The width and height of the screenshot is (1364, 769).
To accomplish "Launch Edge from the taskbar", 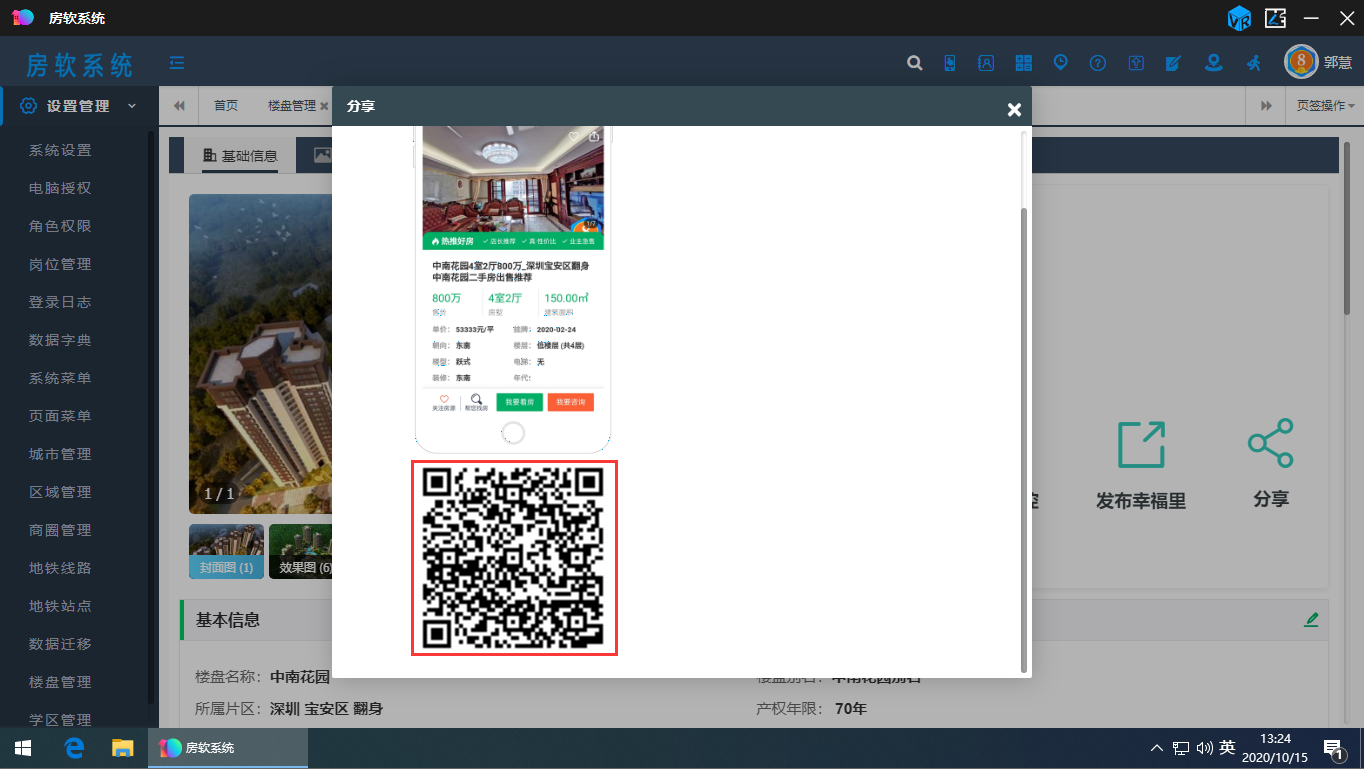I will tap(74, 748).
